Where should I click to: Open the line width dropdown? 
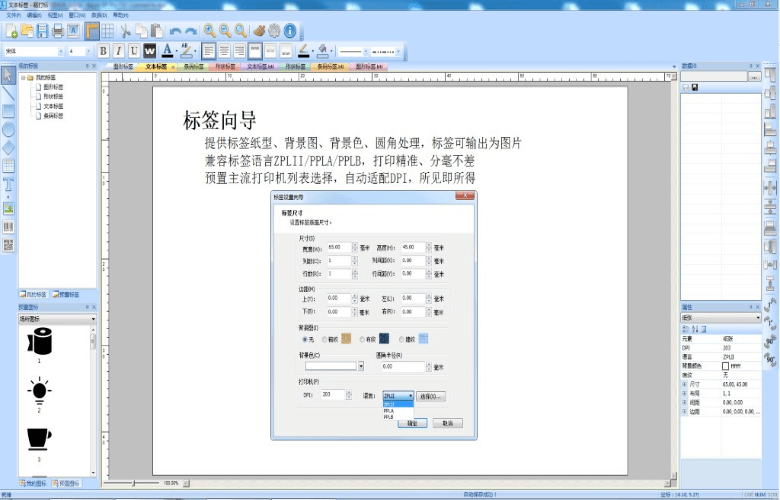[x=366, y=51]
